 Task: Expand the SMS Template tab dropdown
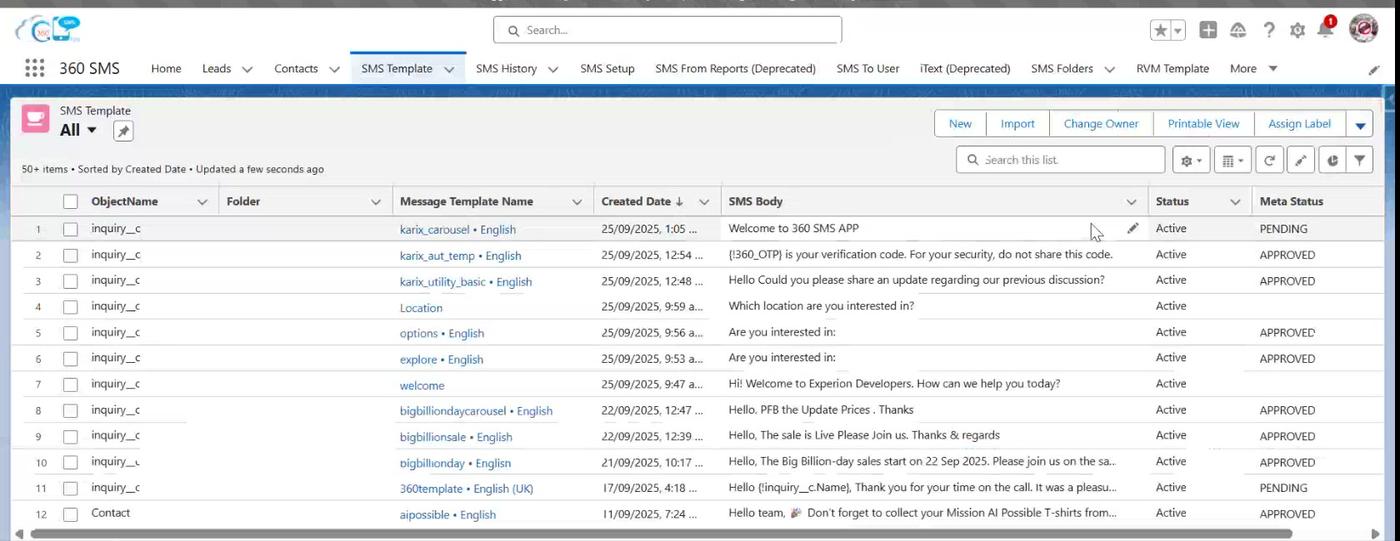coord(449,69)
